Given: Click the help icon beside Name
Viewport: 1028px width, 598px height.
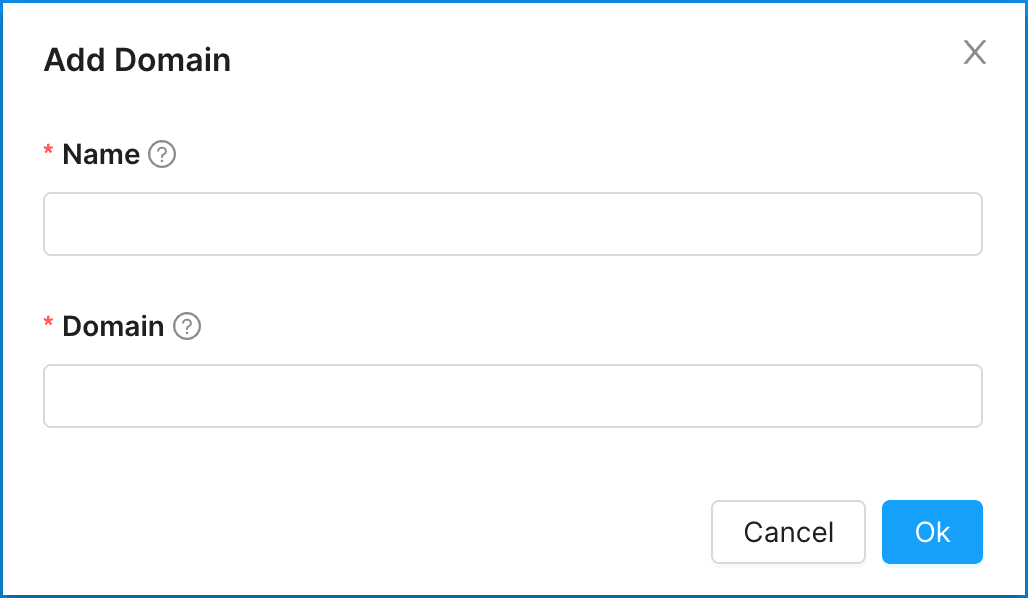Looking at the screenshot, I should (162, 155).
